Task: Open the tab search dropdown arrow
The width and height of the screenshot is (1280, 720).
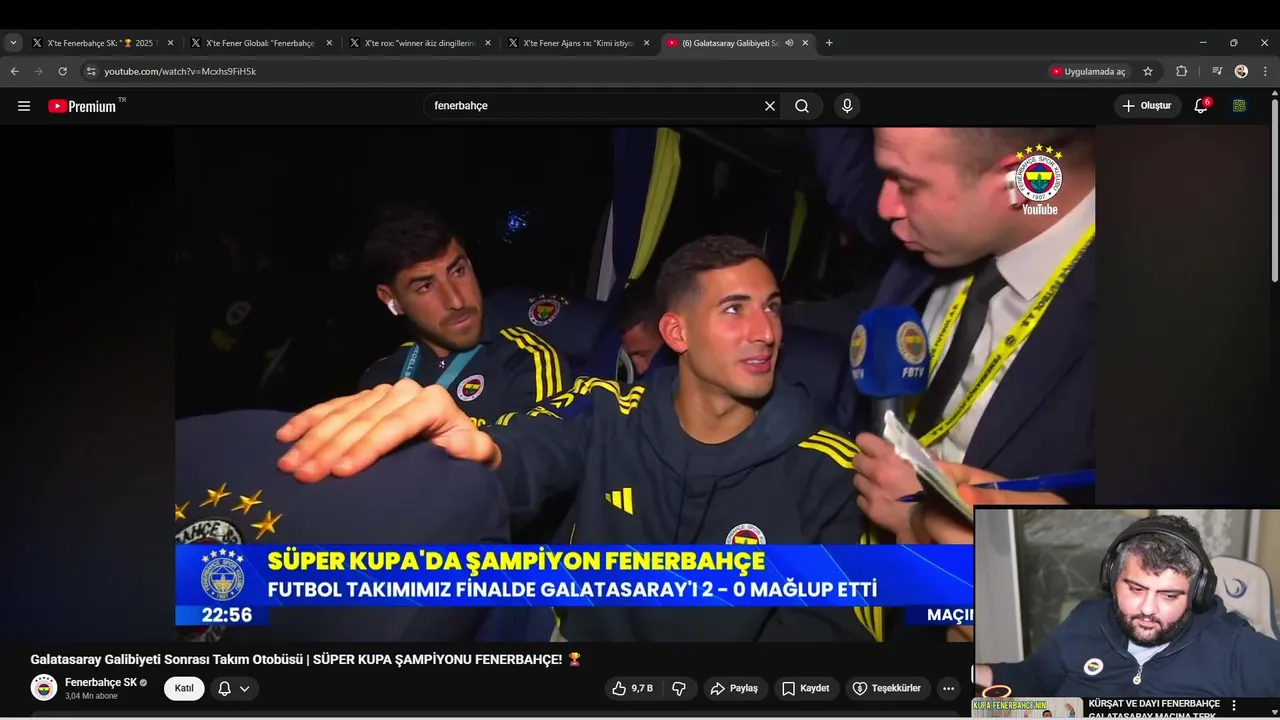Action: [x=13, y=43]
